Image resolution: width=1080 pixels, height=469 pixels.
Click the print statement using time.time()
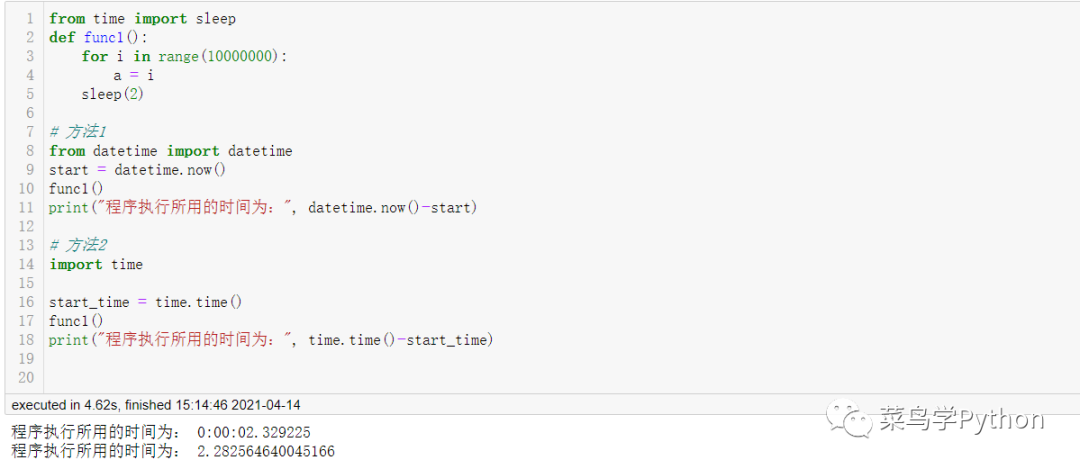(271, 340)
